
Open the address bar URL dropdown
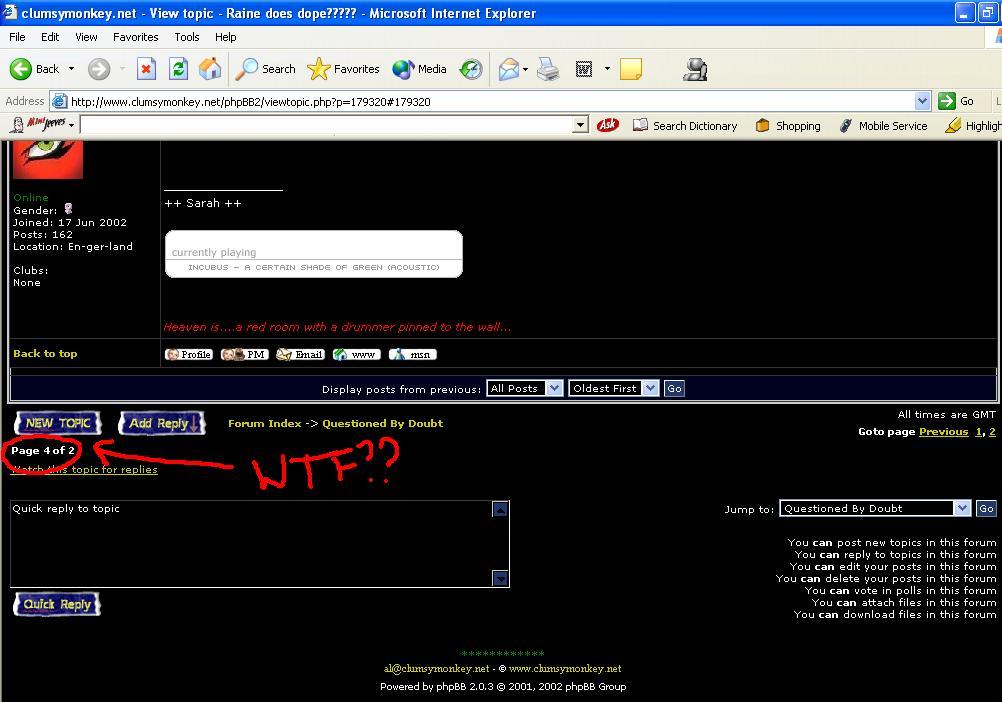(x=922, y=101)
